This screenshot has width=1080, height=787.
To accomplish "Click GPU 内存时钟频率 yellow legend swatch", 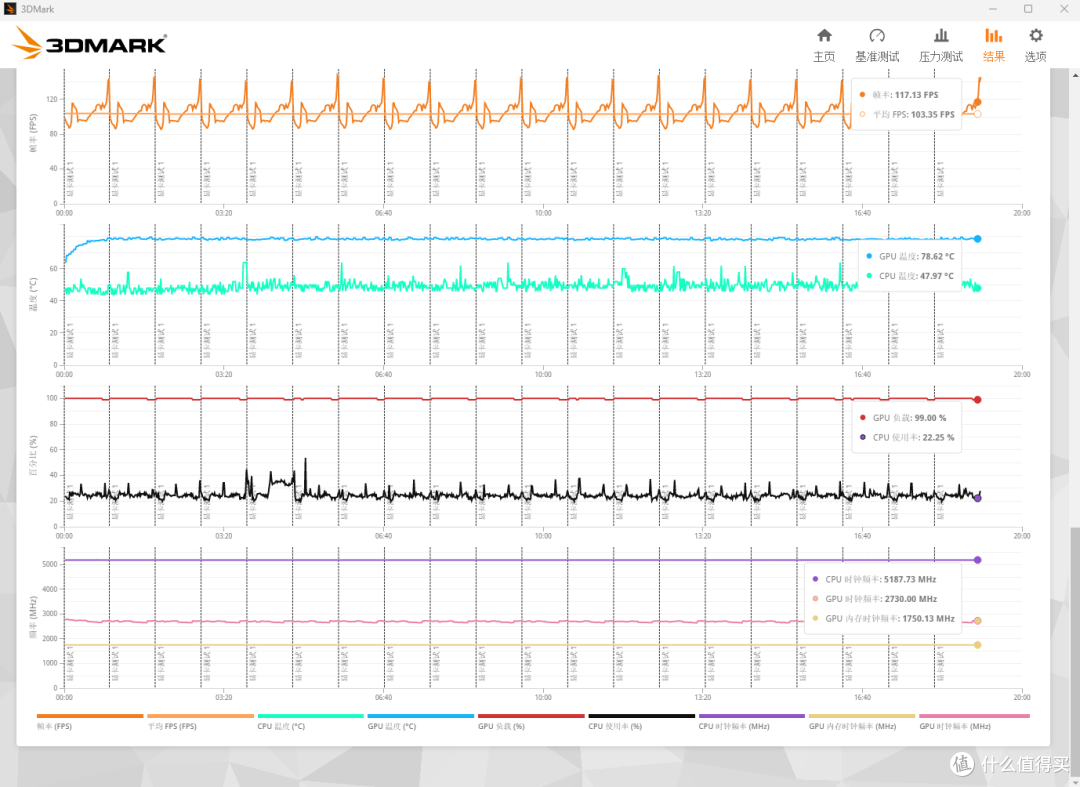I will pos(862,716).
